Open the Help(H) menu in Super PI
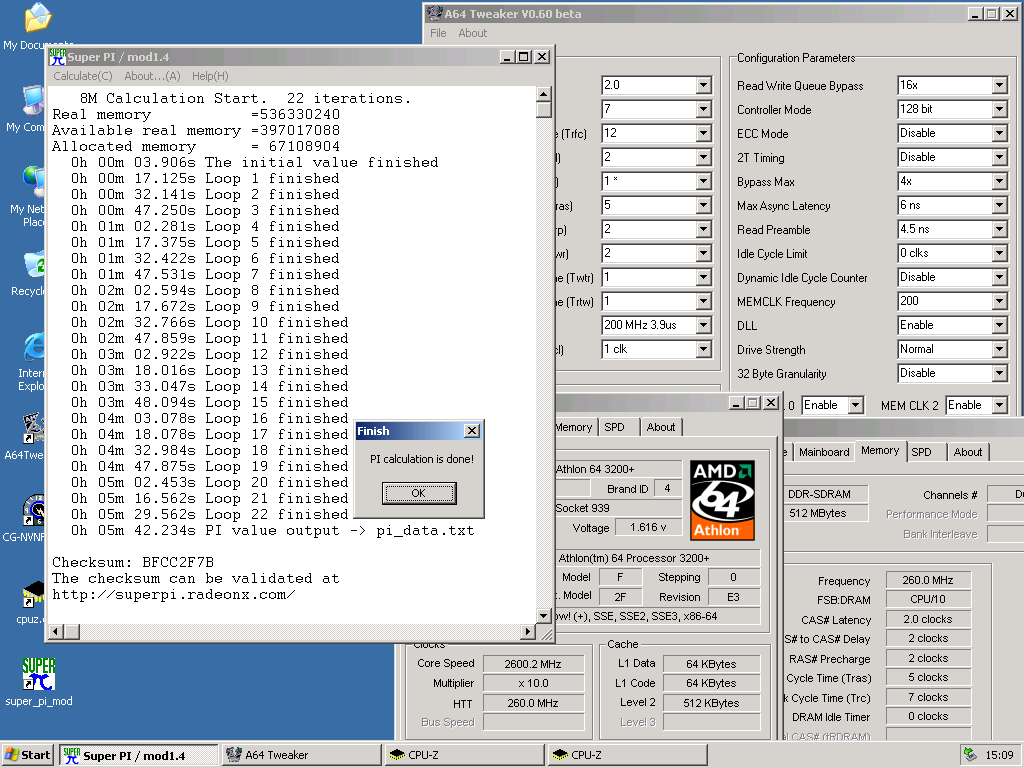 210,76
